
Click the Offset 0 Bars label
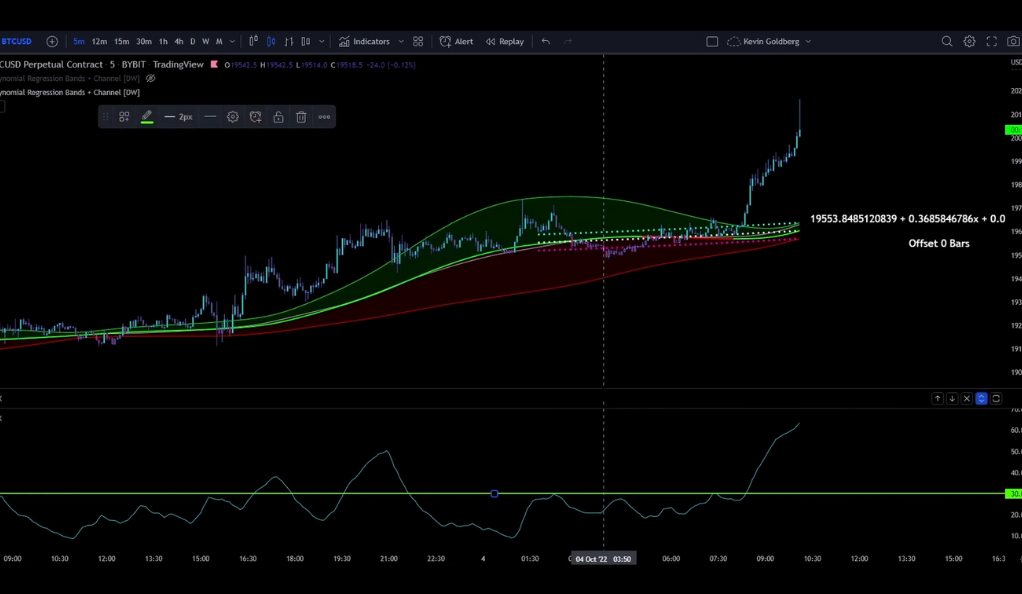(x=939, y=243)
